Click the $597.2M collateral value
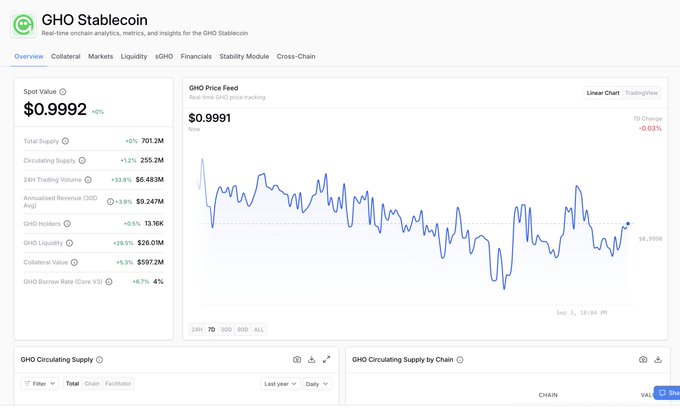Viewport: 680px width, 409px height. pyautogui.click(x=150, y=262)
